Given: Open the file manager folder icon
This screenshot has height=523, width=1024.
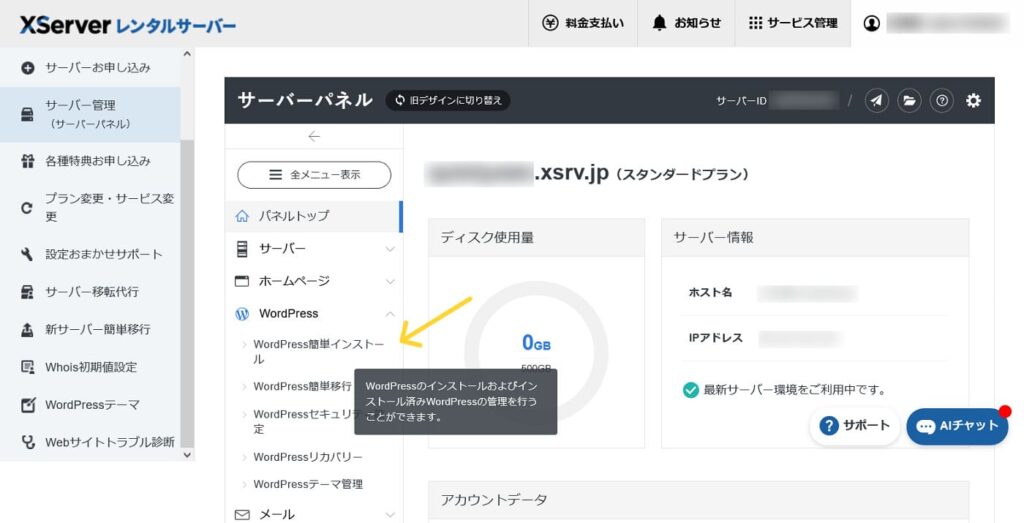Looking at the screenshot, I should coord(909,101).
